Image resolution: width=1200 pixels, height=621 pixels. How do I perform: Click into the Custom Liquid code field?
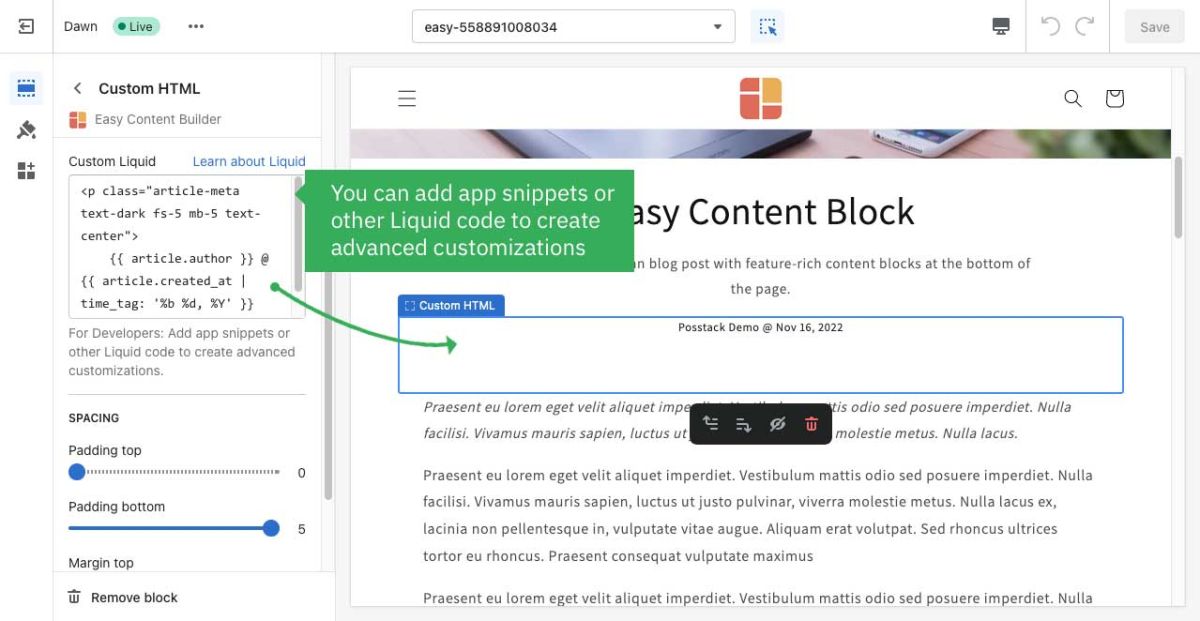[180, 246]
